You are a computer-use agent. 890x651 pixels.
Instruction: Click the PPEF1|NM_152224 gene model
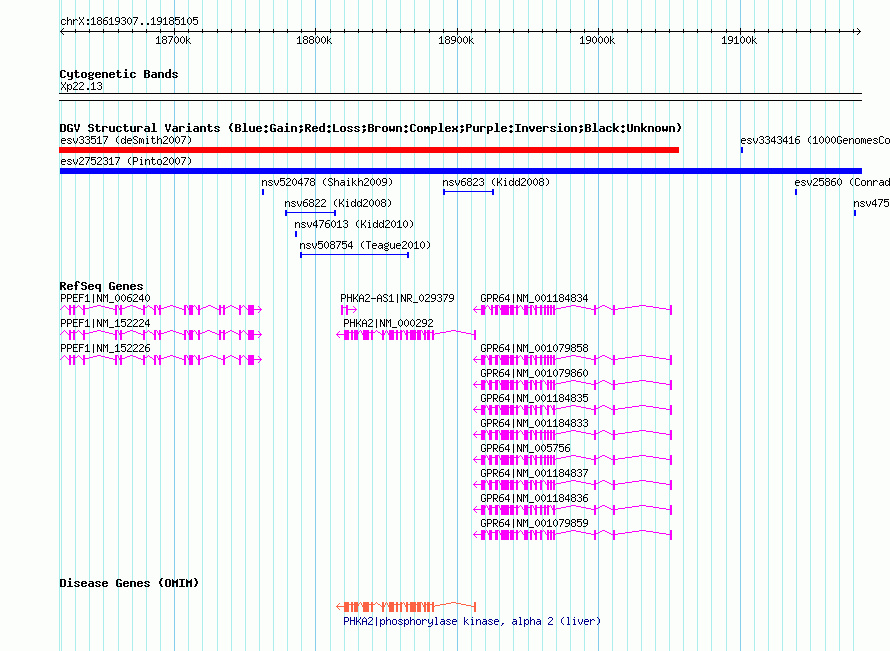point(161,334)
